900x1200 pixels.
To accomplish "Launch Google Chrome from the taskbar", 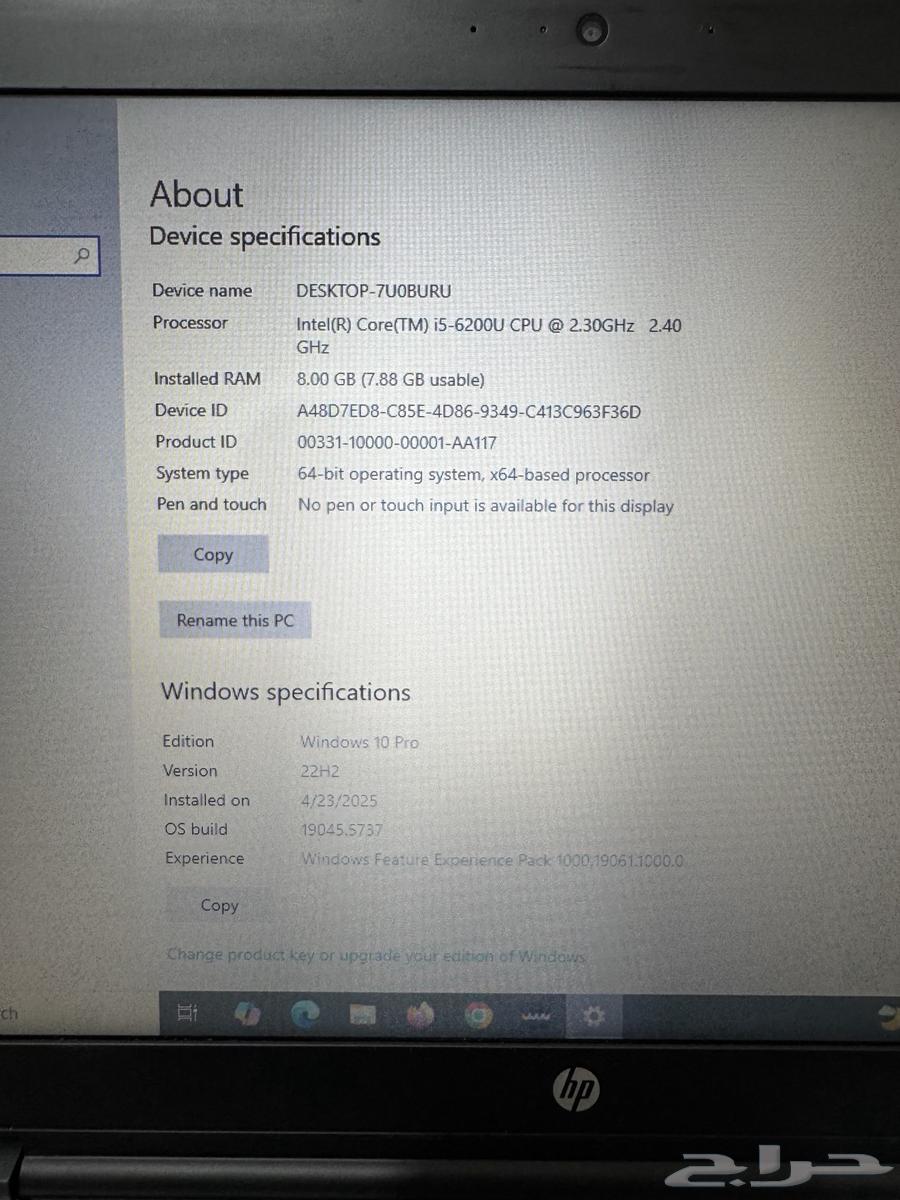I will [x=477, y=1014].
